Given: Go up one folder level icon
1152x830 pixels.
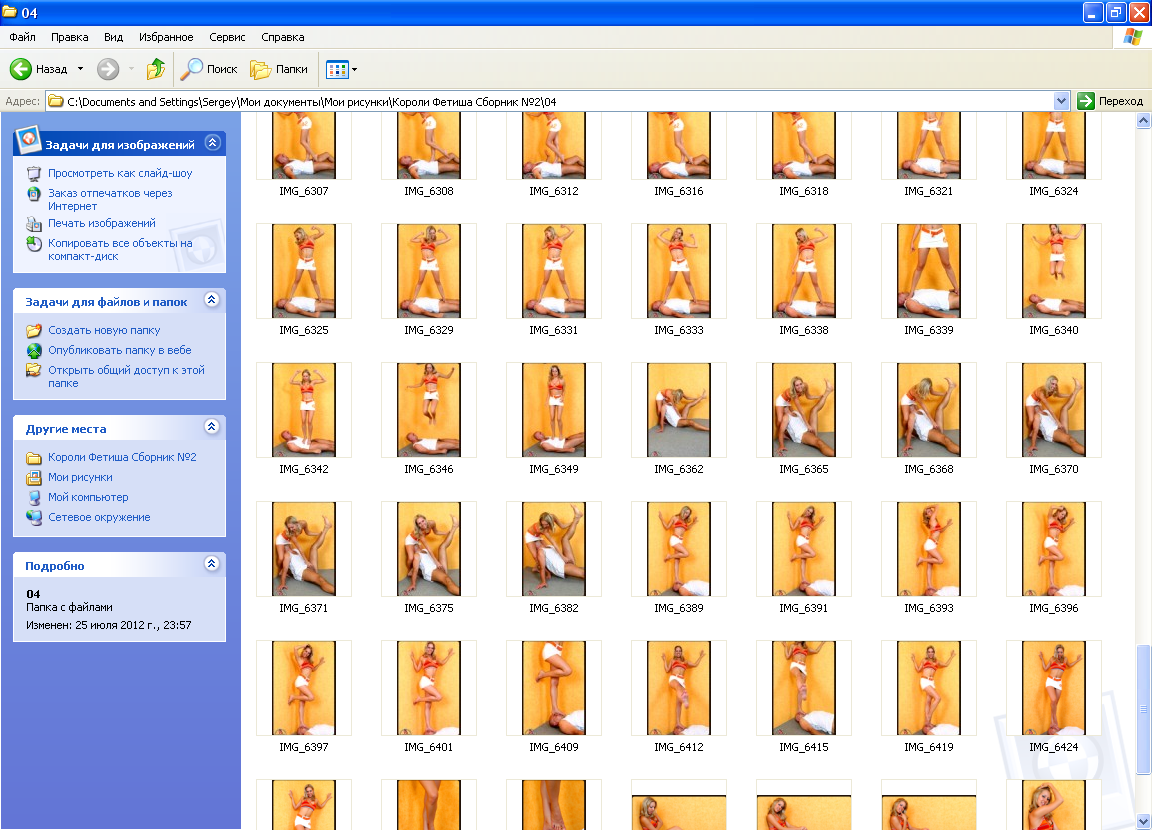Looking at the screenshot, I should pos(156,69).
